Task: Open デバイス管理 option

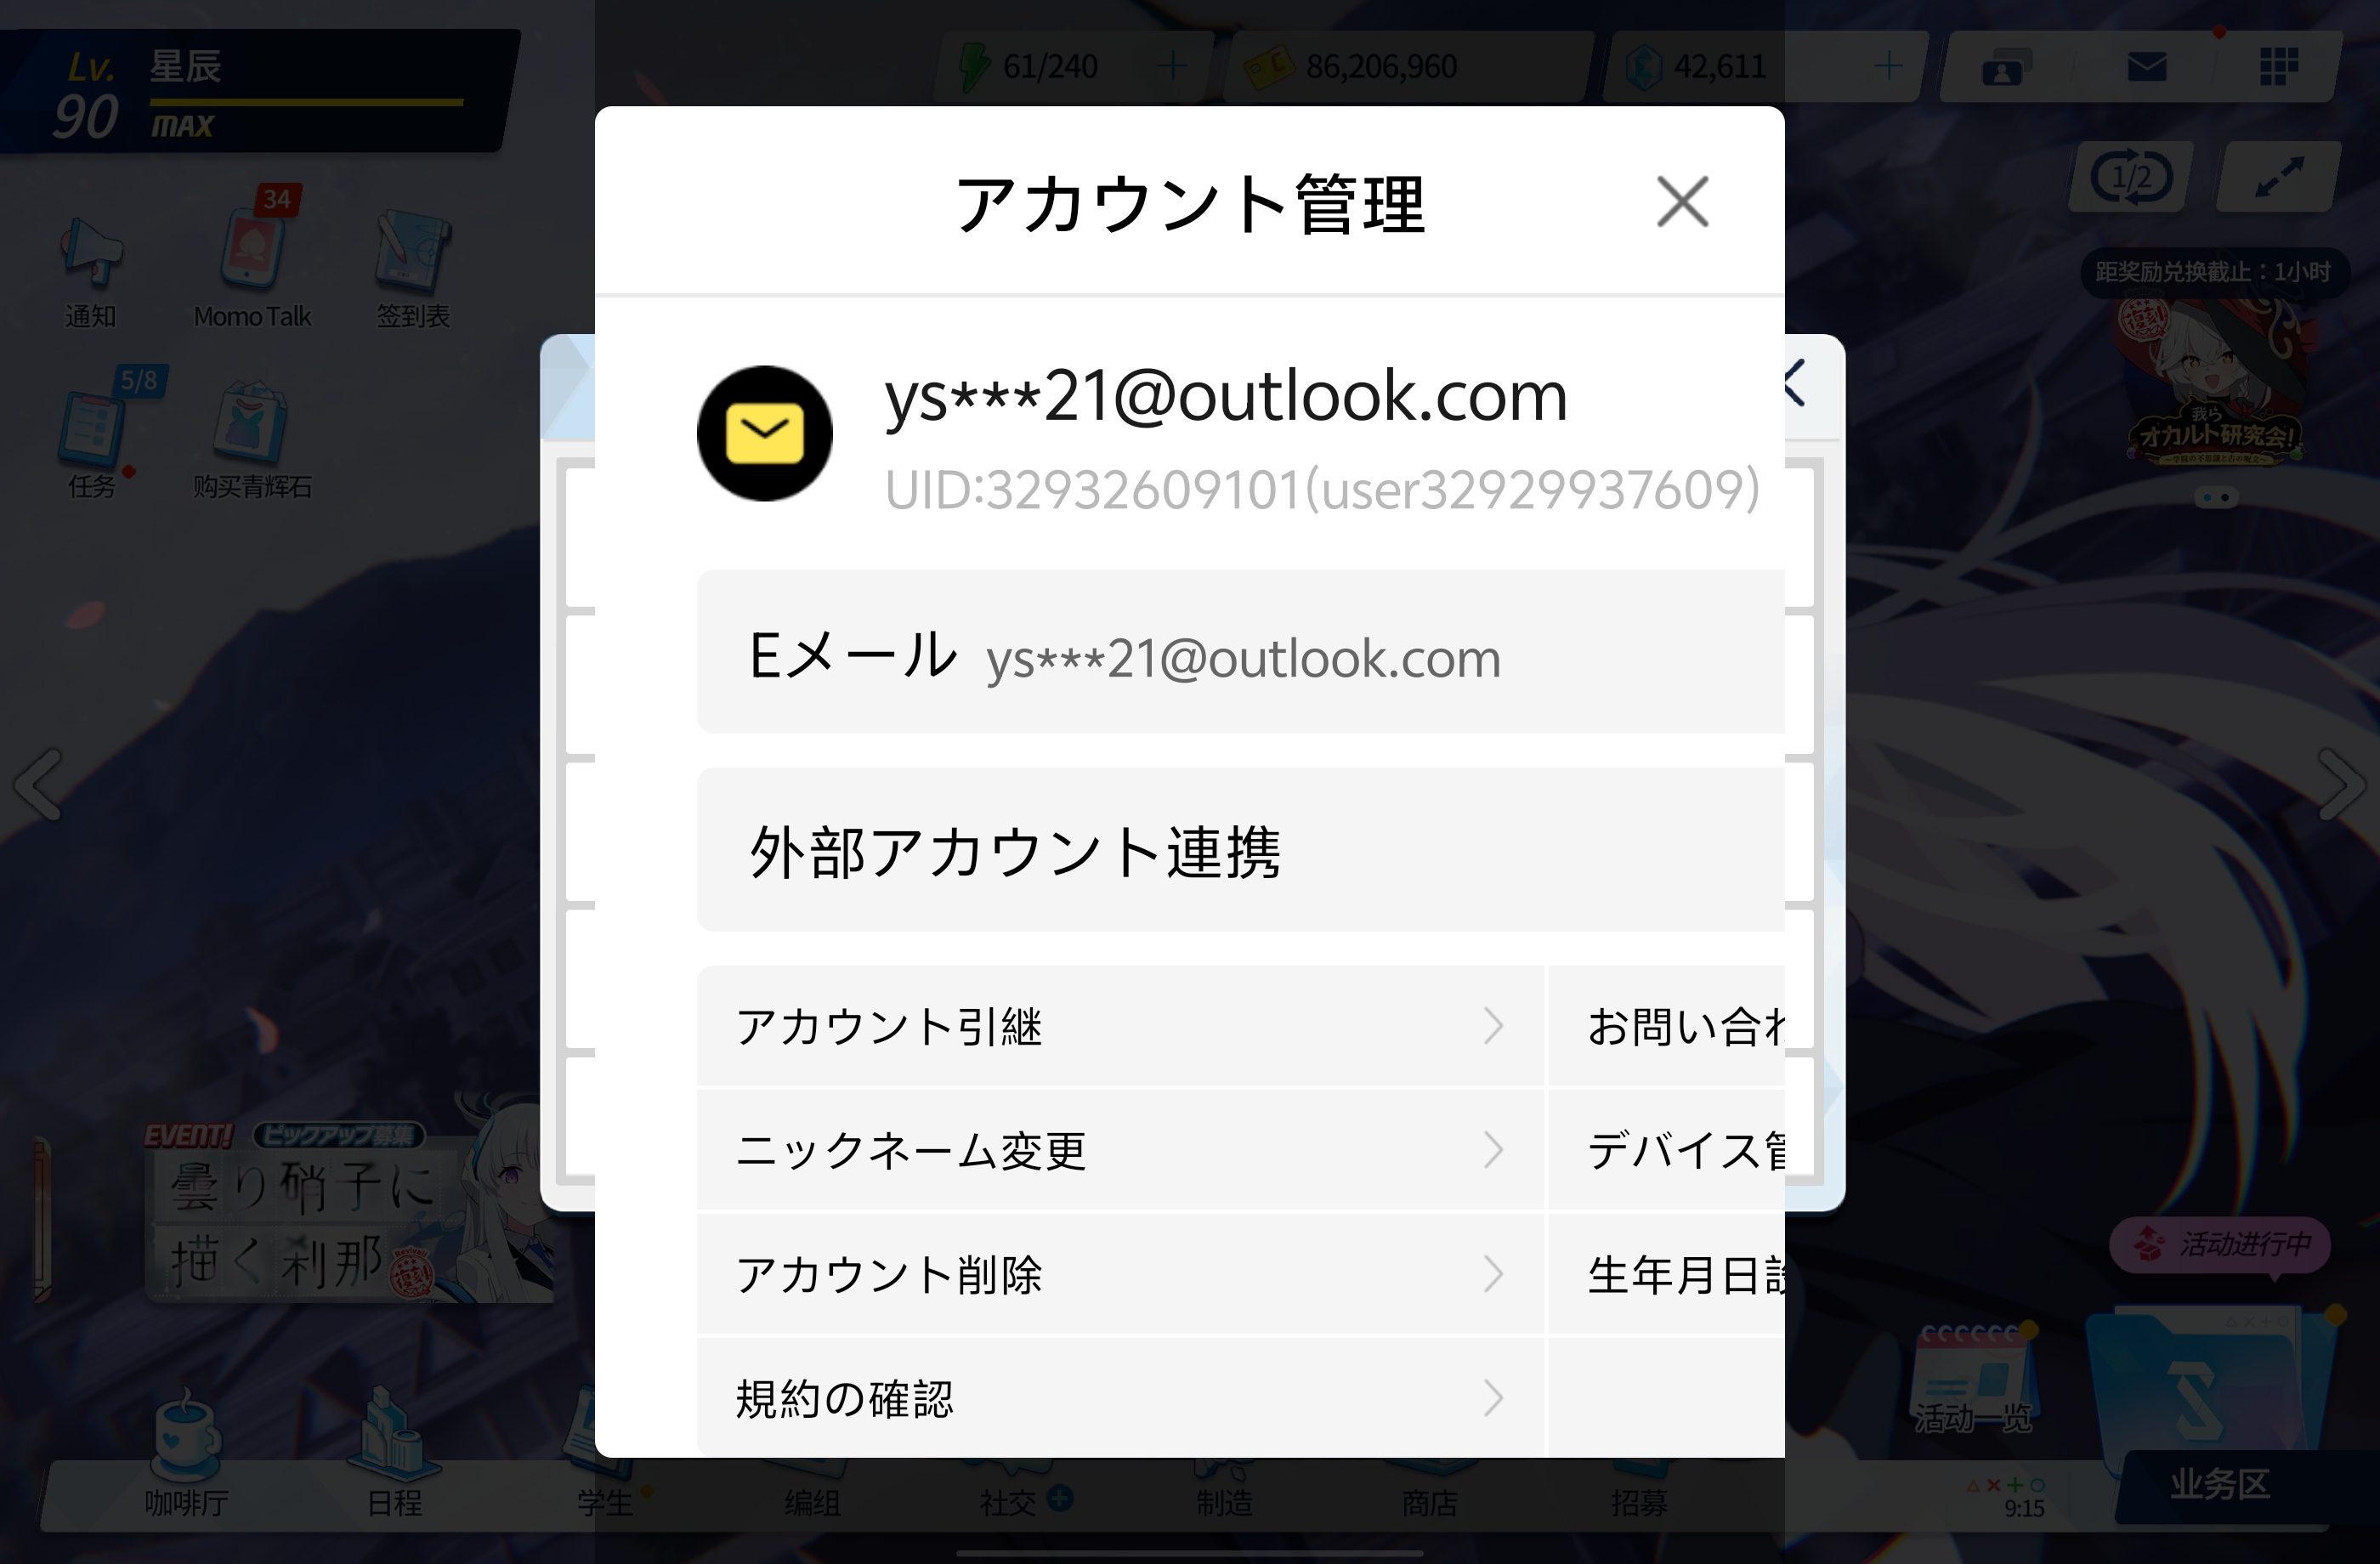Action: point(1667,1150)
